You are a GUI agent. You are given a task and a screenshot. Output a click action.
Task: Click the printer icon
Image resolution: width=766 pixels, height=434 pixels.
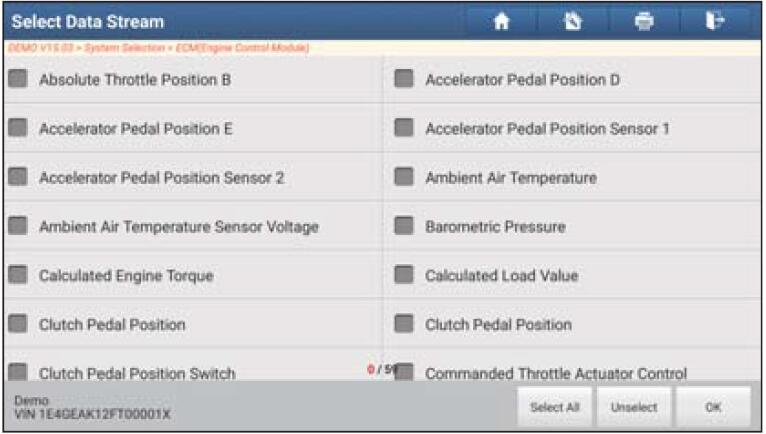643,22
